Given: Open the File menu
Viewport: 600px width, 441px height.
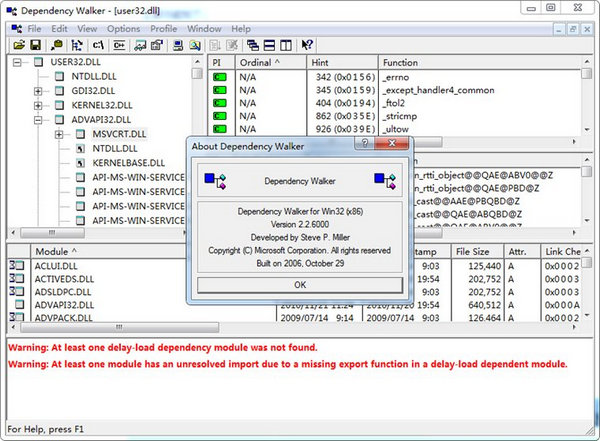Looking at the screenshot, I should click(34, 29).
